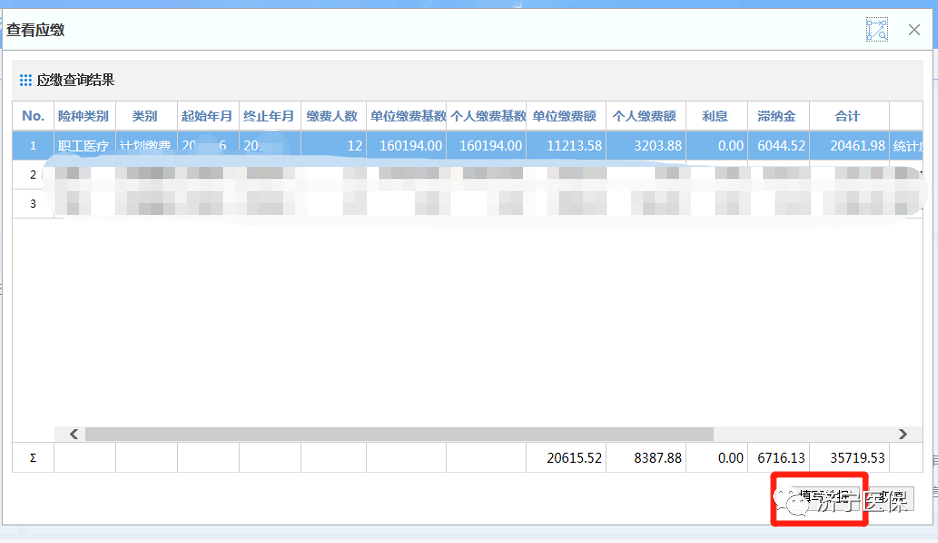Sort by the 险种类别 column header
Image resolution: width=938 pixels, height=543 pixels.
point(84,116)
